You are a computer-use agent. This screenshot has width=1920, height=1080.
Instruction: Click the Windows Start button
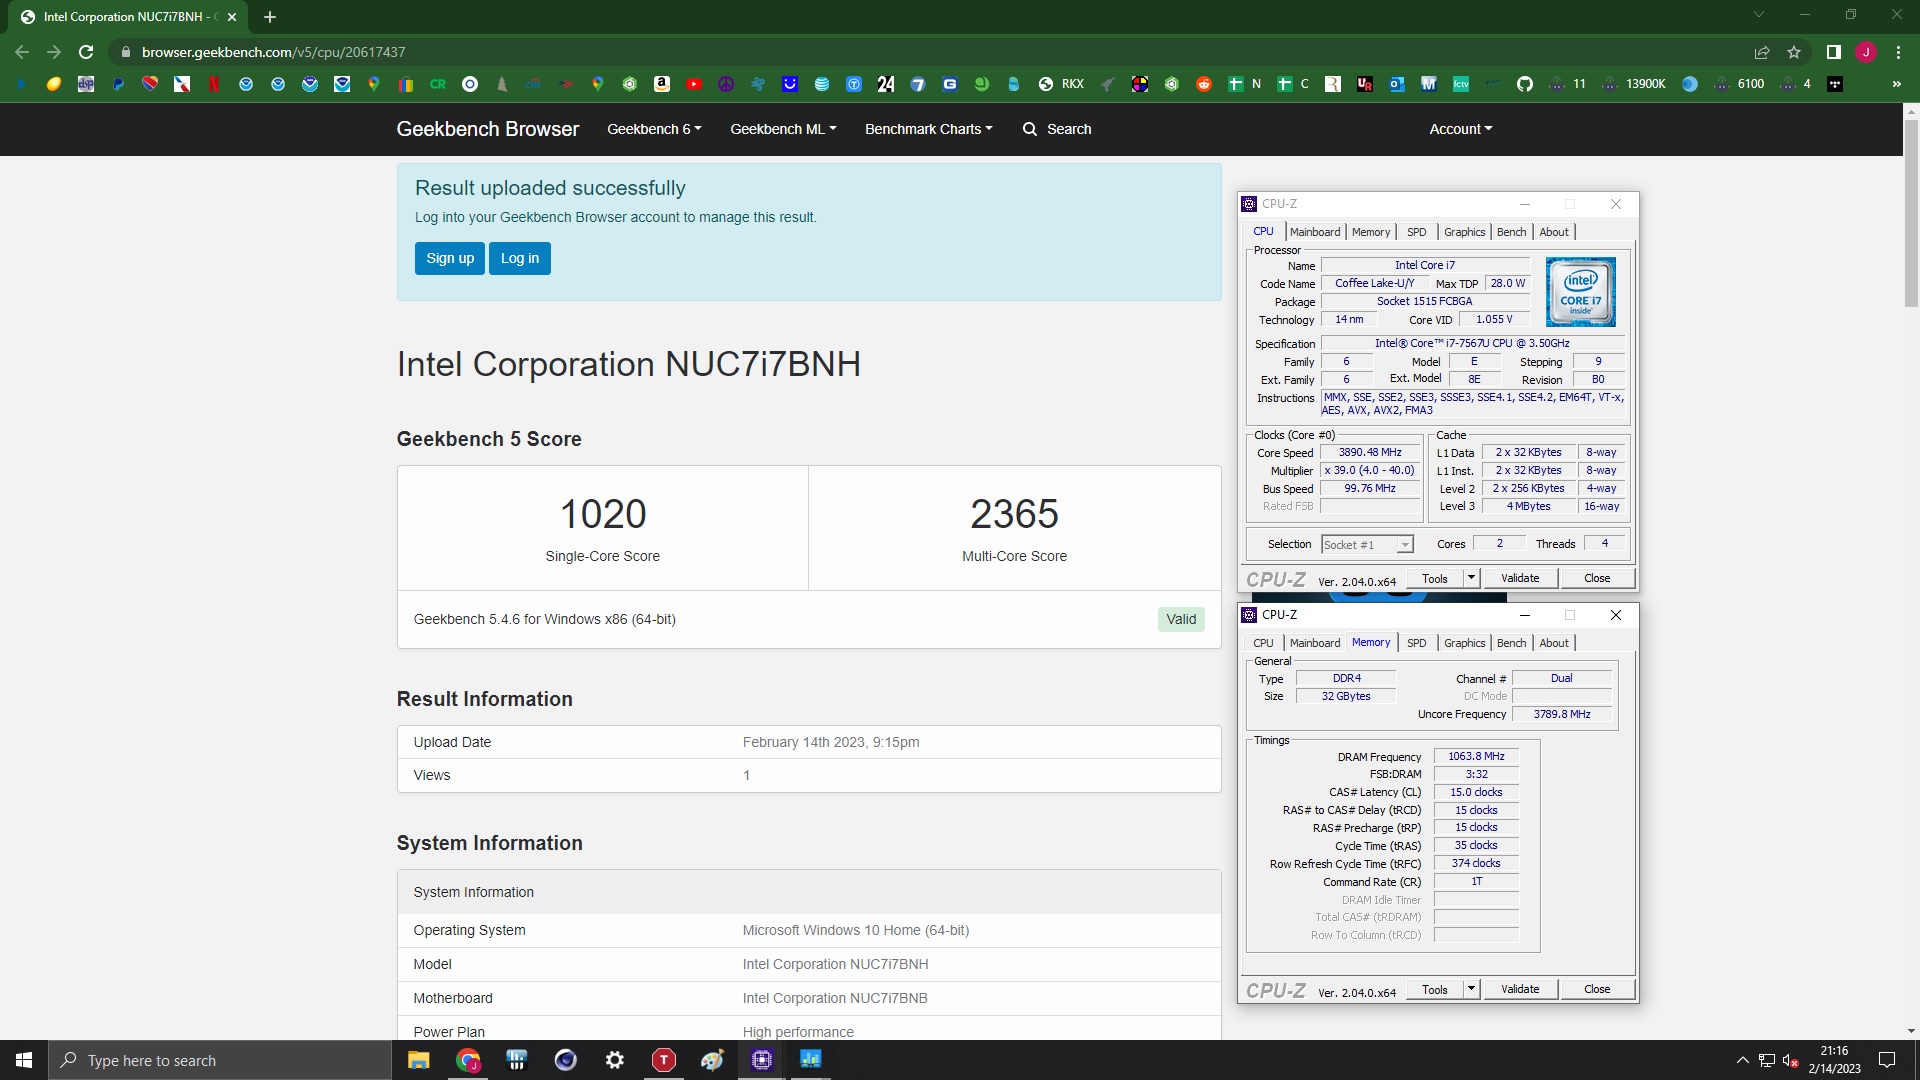24,1060
